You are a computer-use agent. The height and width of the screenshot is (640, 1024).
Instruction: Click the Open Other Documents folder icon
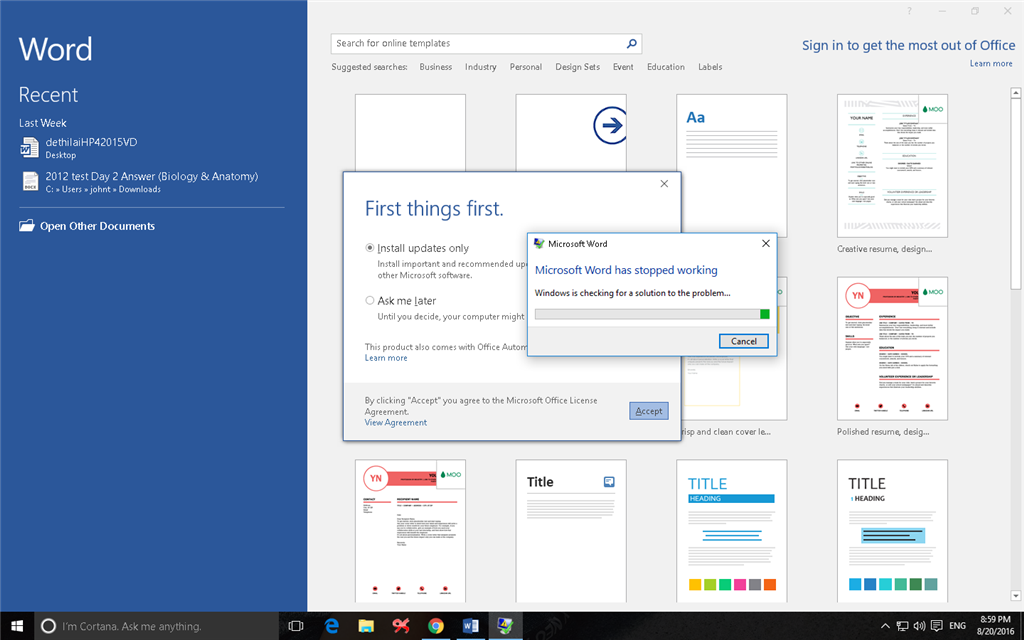27,226
